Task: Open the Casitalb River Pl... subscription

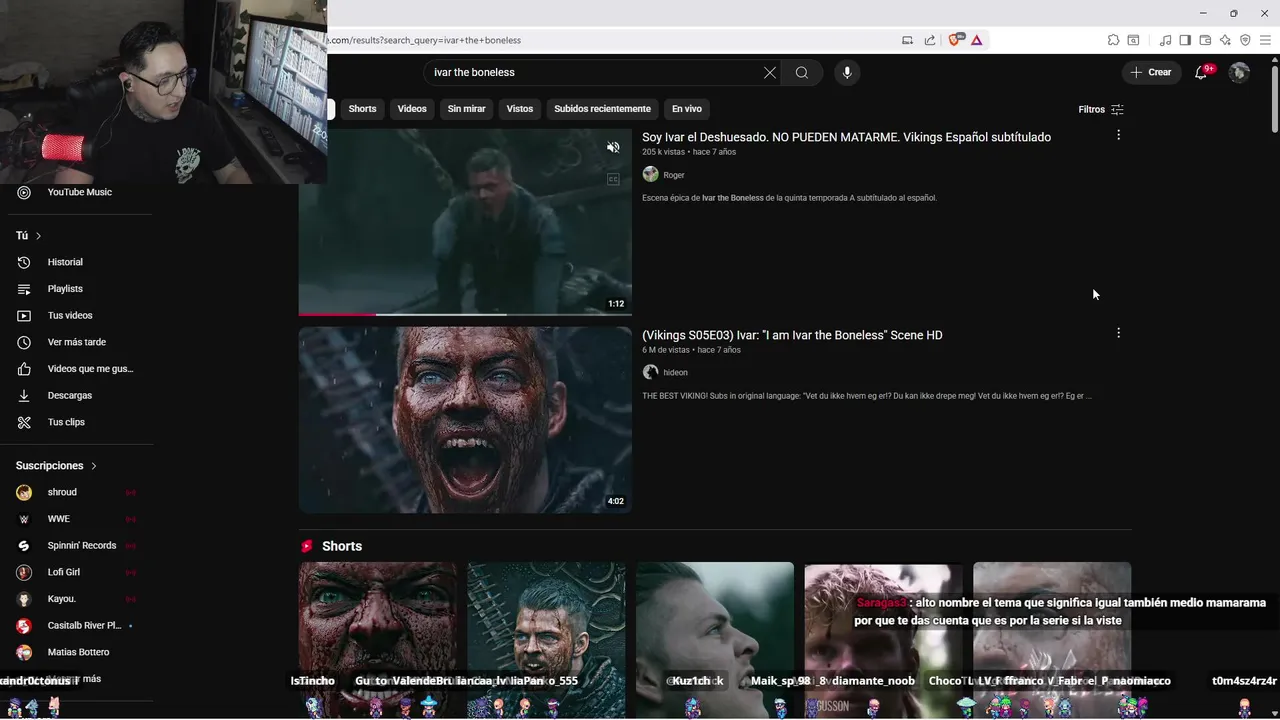Action: tap(84, 626)
